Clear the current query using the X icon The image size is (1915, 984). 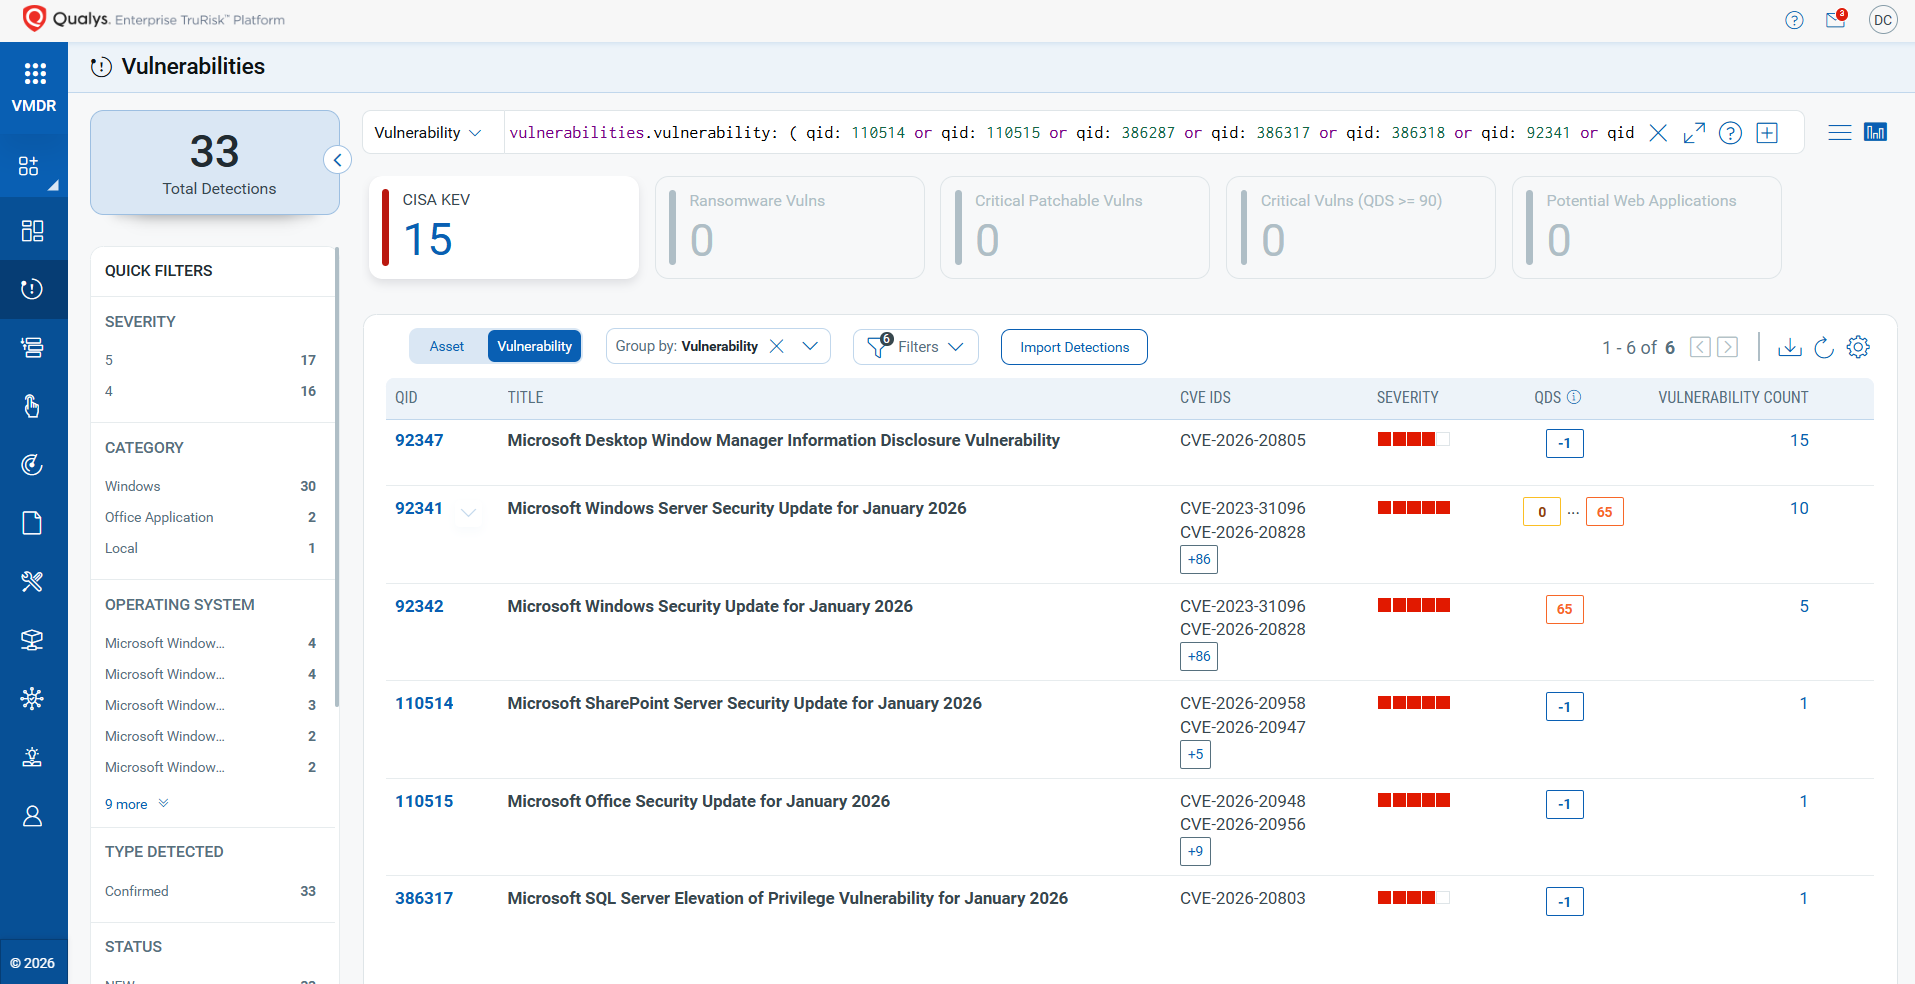1659,132
